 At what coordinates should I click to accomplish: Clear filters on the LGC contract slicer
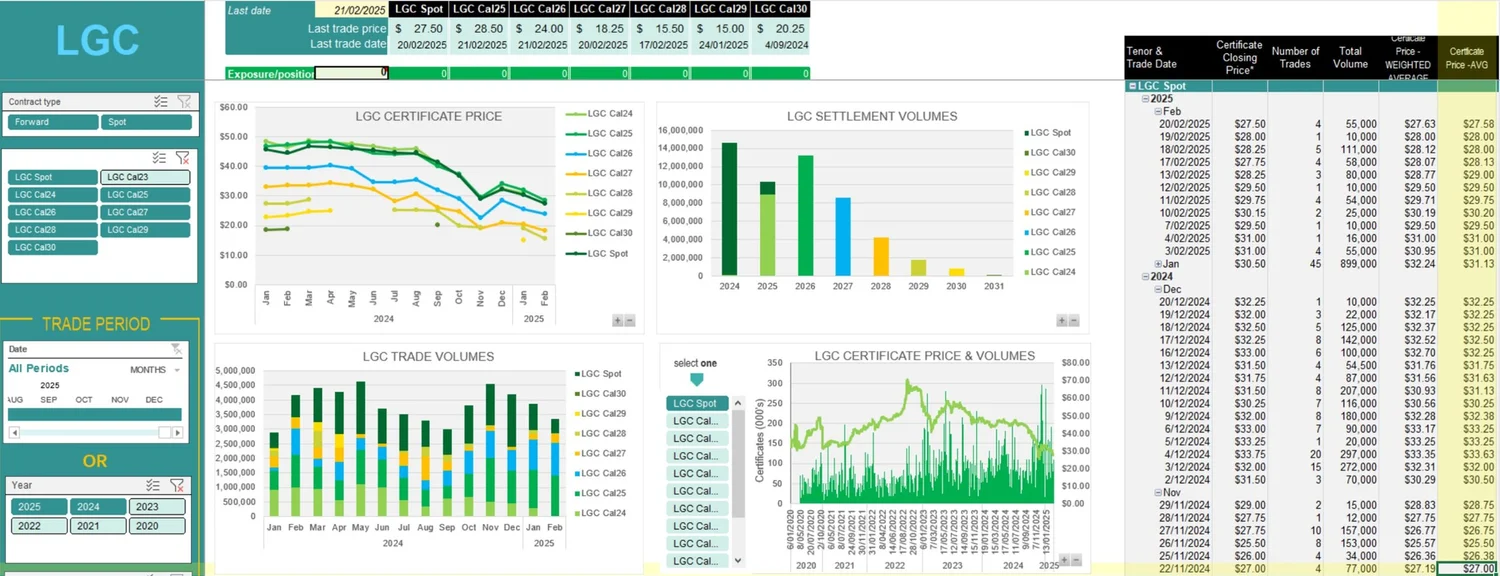pyautogui.click(x=183, y=157)
